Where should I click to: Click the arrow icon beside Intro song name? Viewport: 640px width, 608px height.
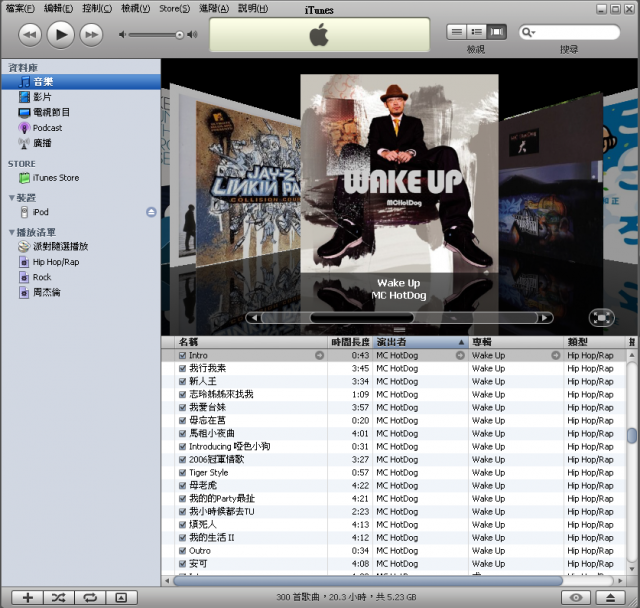pos(320,355)
